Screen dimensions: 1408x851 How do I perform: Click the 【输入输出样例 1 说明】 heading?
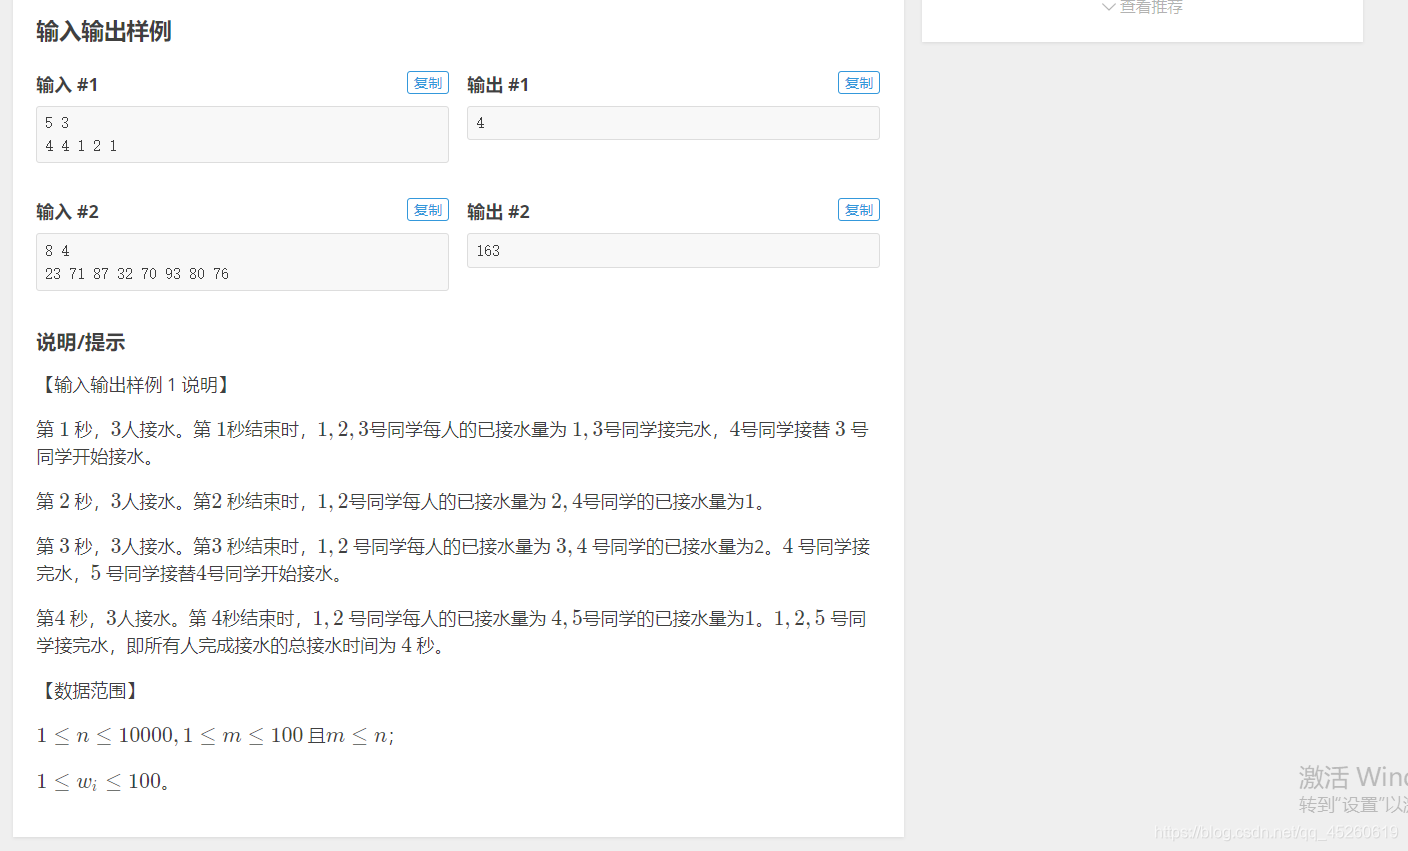tap(135, 384)
